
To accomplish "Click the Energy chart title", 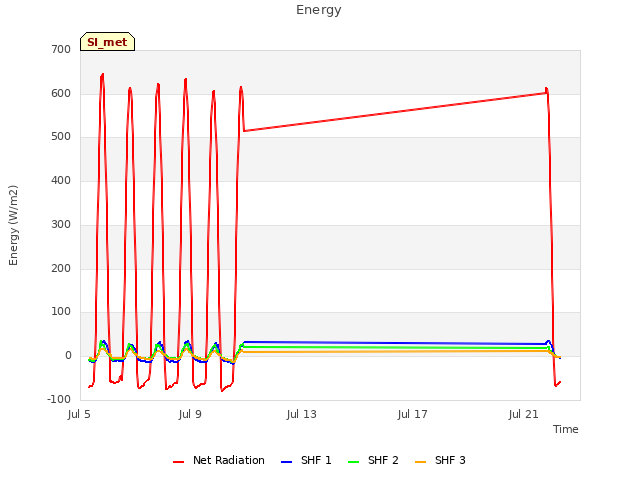I will [319, 10].
